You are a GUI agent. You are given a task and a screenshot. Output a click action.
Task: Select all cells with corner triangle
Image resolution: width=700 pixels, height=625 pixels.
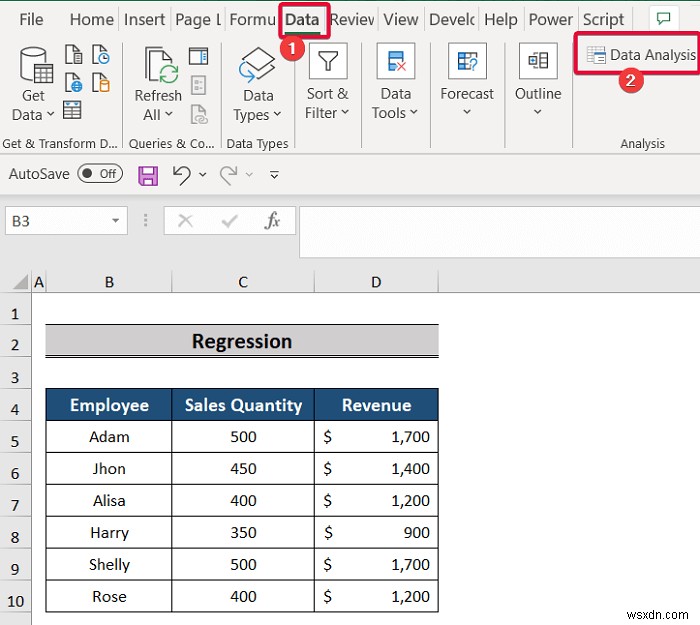[x=20, y=282]
